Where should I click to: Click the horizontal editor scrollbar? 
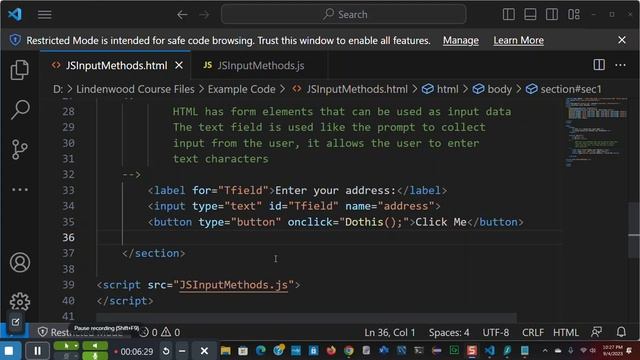click(x=306, y=318)
